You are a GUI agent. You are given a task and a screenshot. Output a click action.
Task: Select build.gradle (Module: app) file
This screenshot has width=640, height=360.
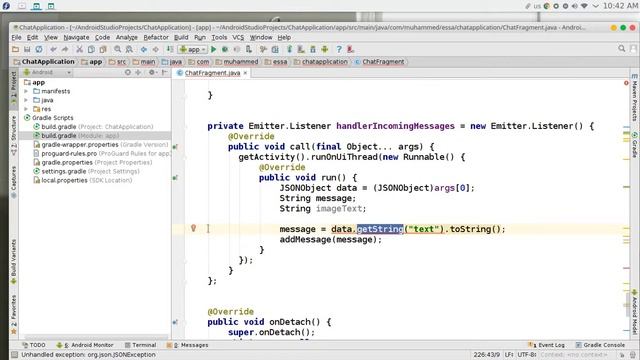[x=95, y=136]
